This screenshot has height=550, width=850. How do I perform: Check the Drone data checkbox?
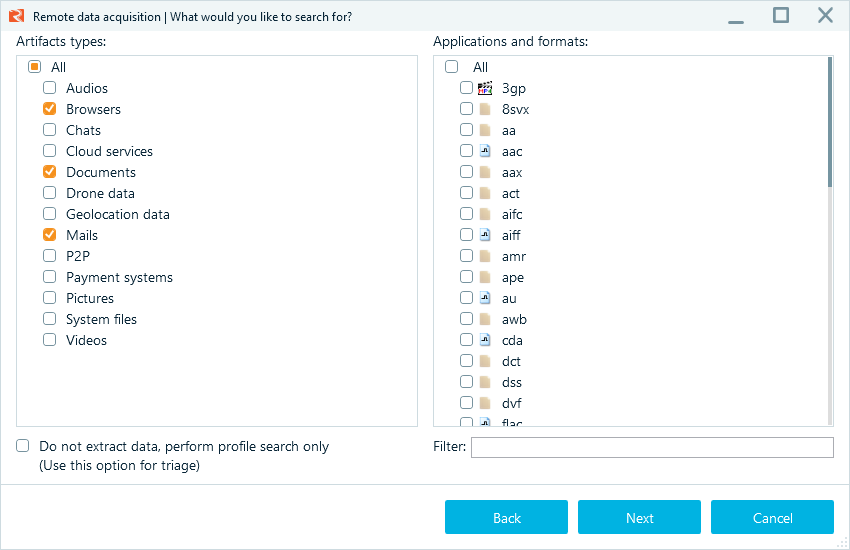pyautogui.click(x=49, y=193)
